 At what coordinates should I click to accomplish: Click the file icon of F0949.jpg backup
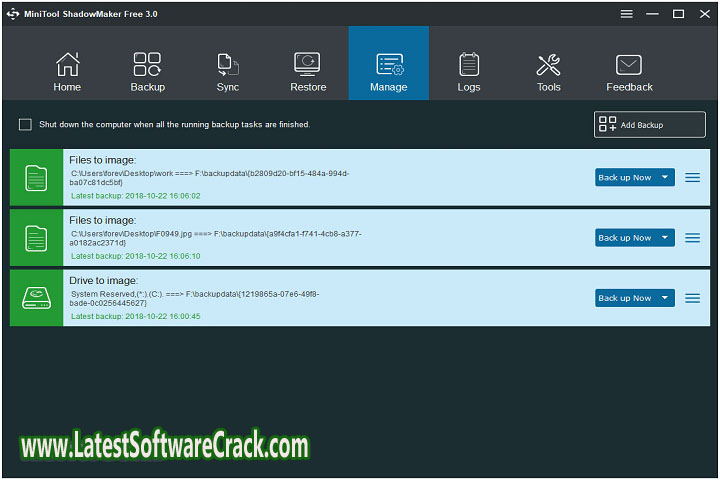(36, 238)
